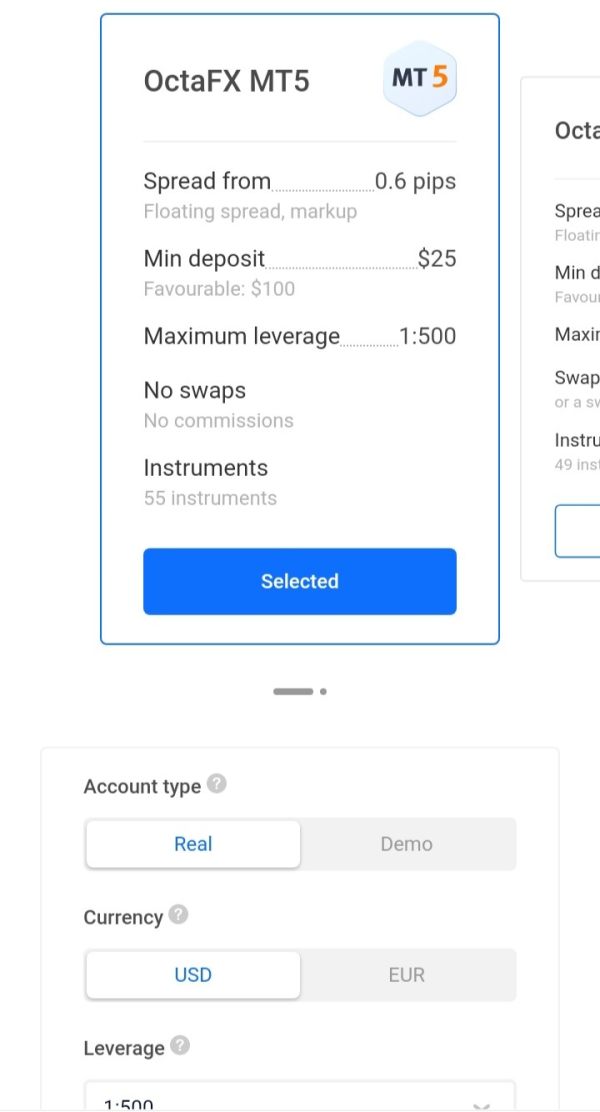
Task: Click the question mark next to Currency
Action: point(178,915)
